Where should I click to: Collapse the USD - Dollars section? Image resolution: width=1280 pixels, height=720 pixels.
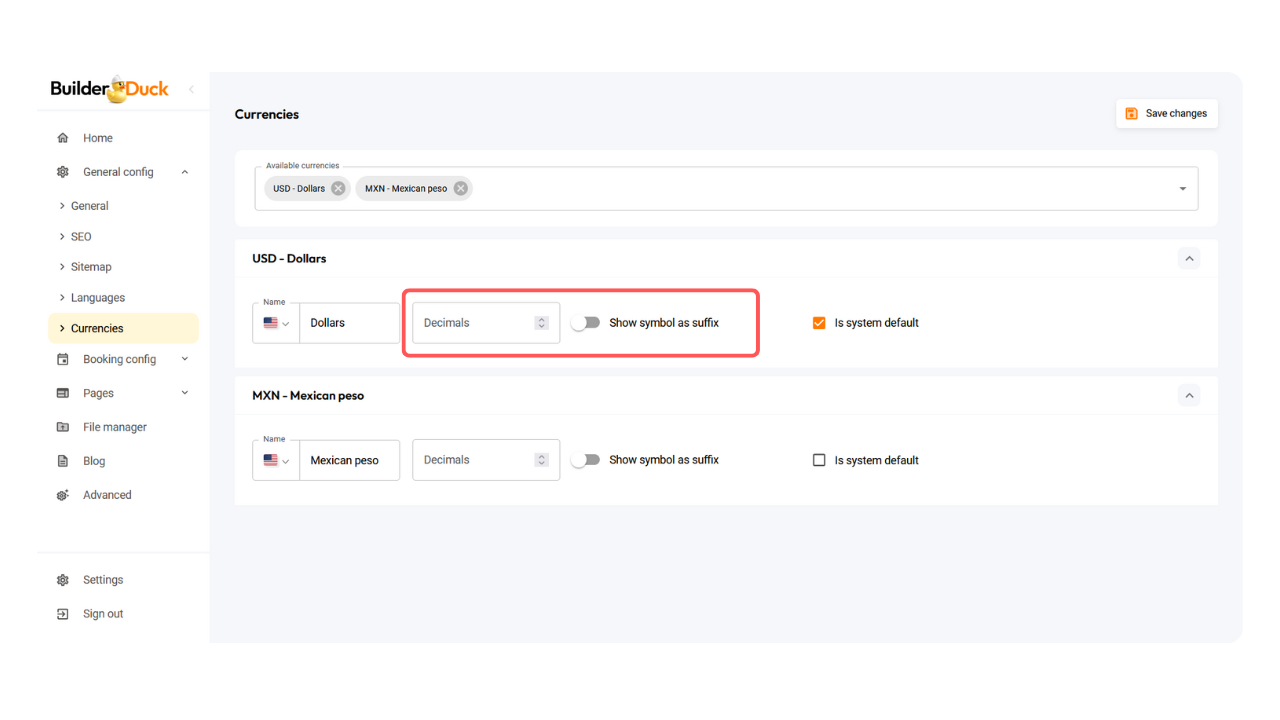click(x=1189, y=259)
